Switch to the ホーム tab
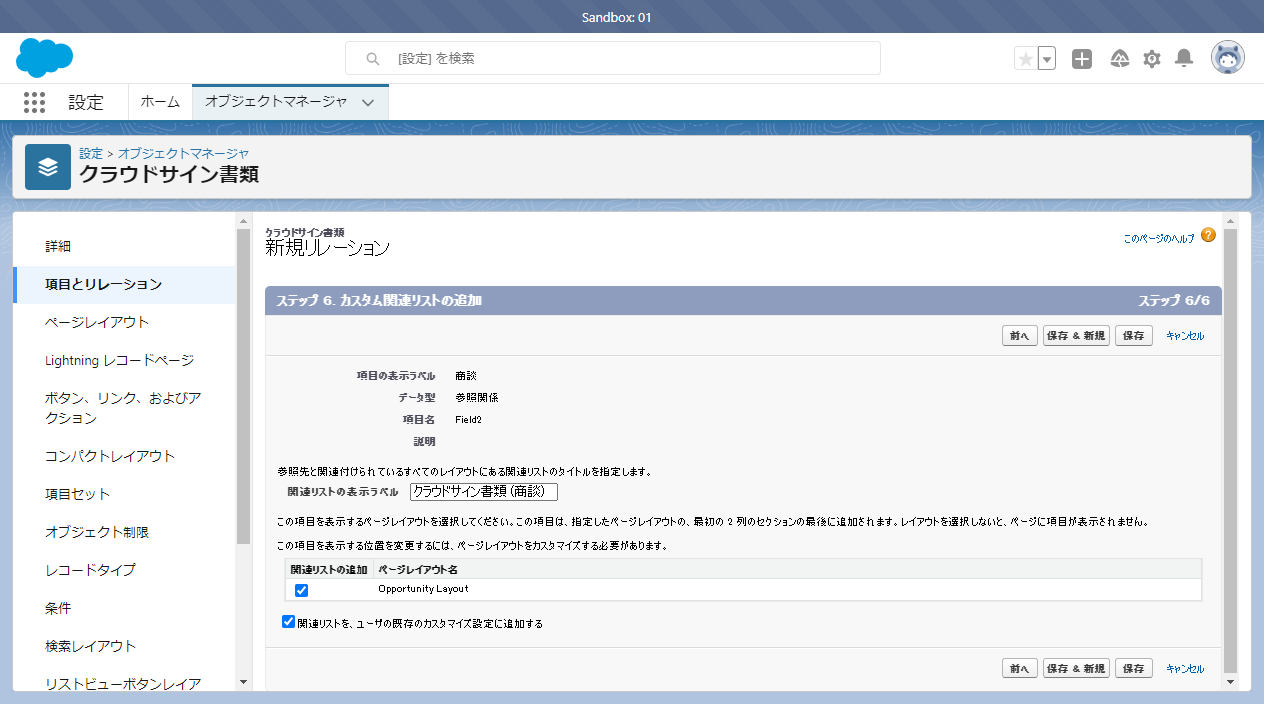The width and height of the screenshot is (1264, 704). [160, 102]
